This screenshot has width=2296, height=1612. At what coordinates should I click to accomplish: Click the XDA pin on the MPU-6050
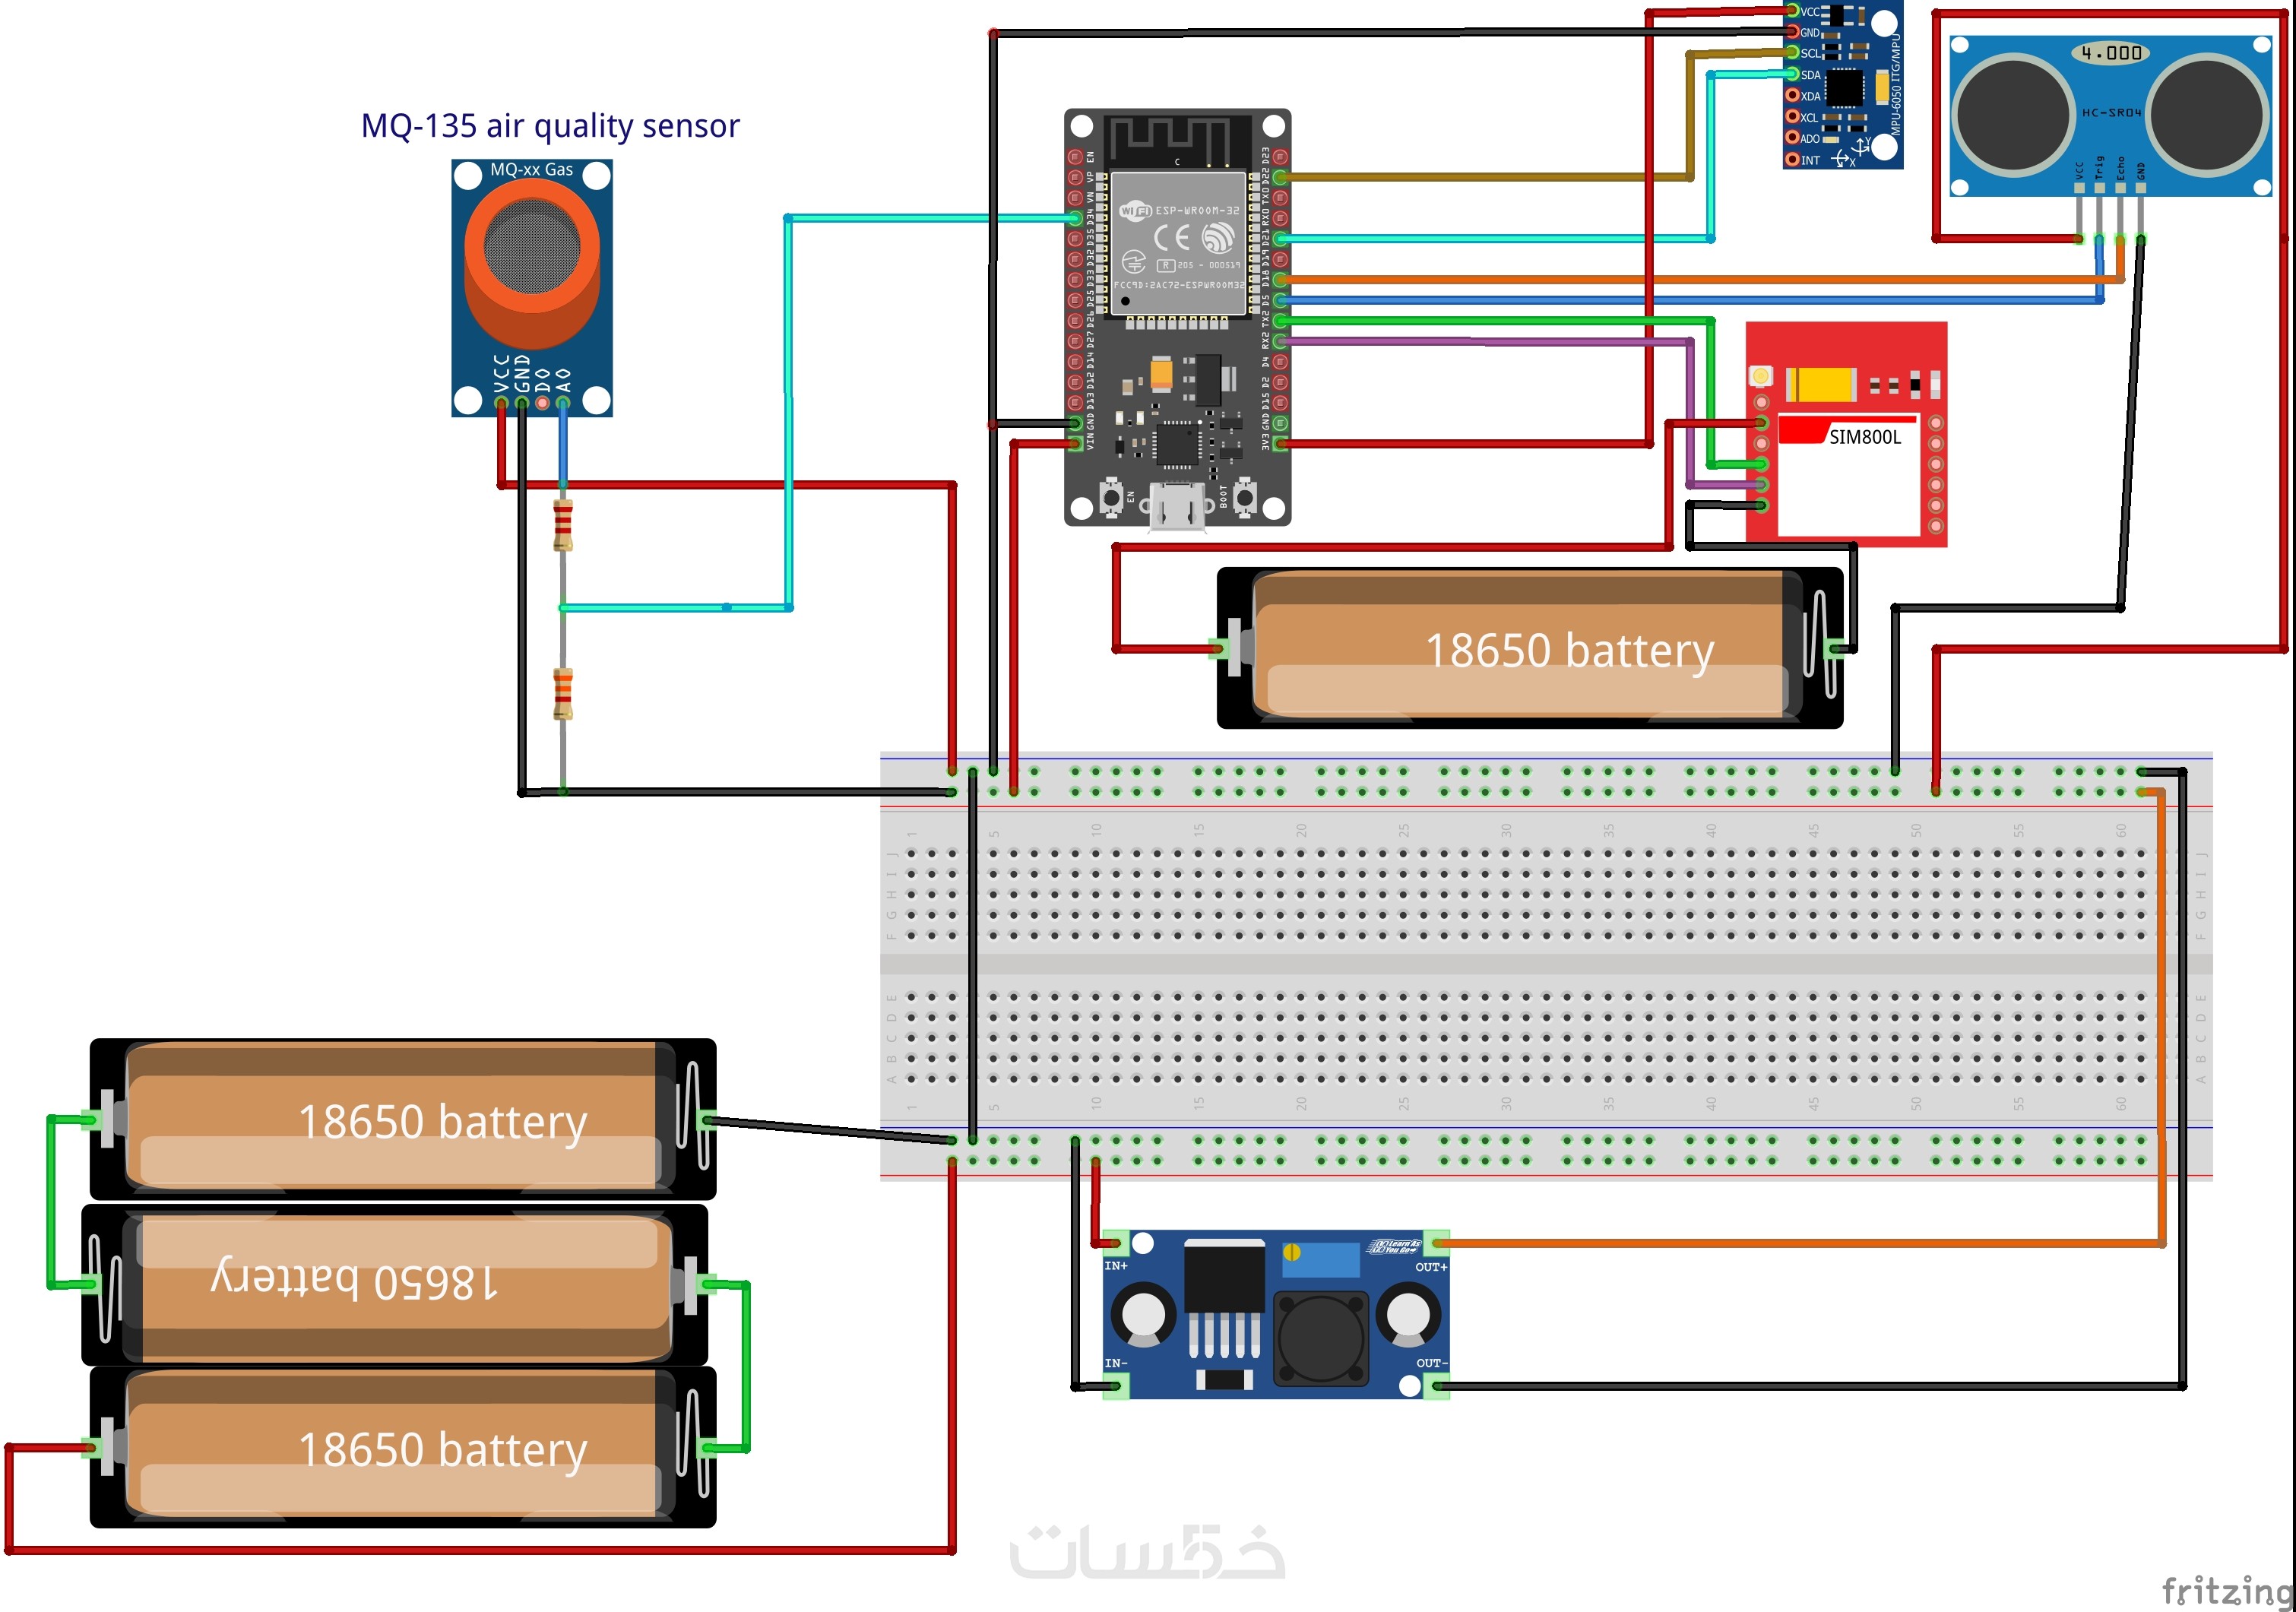pos(1793,95)
